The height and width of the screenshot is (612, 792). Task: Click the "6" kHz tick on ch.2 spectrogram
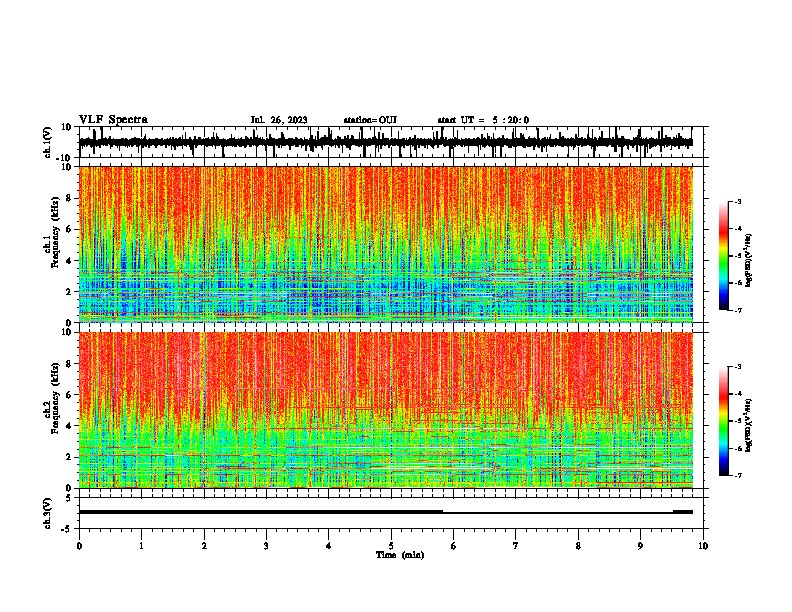point(69,395)
